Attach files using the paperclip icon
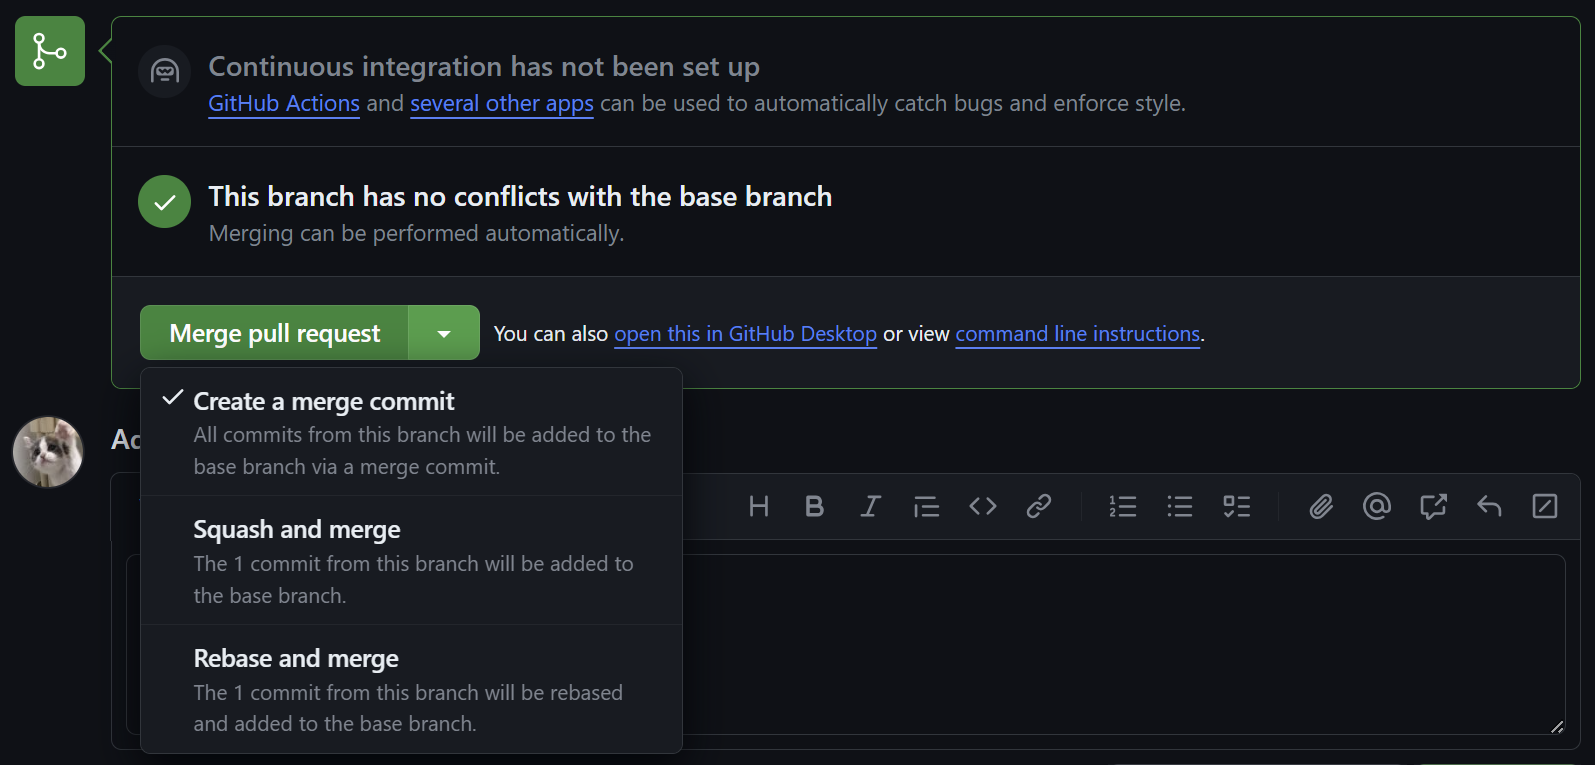 1321,507
